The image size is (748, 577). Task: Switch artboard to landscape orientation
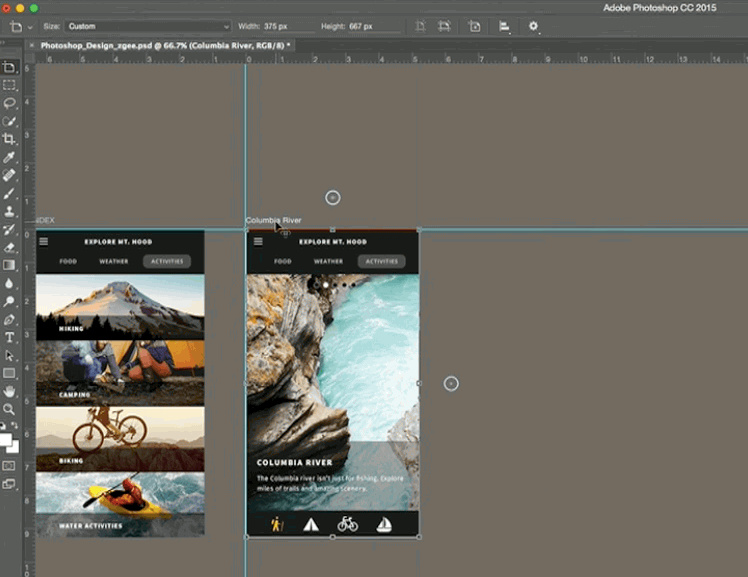pos(444,26)
